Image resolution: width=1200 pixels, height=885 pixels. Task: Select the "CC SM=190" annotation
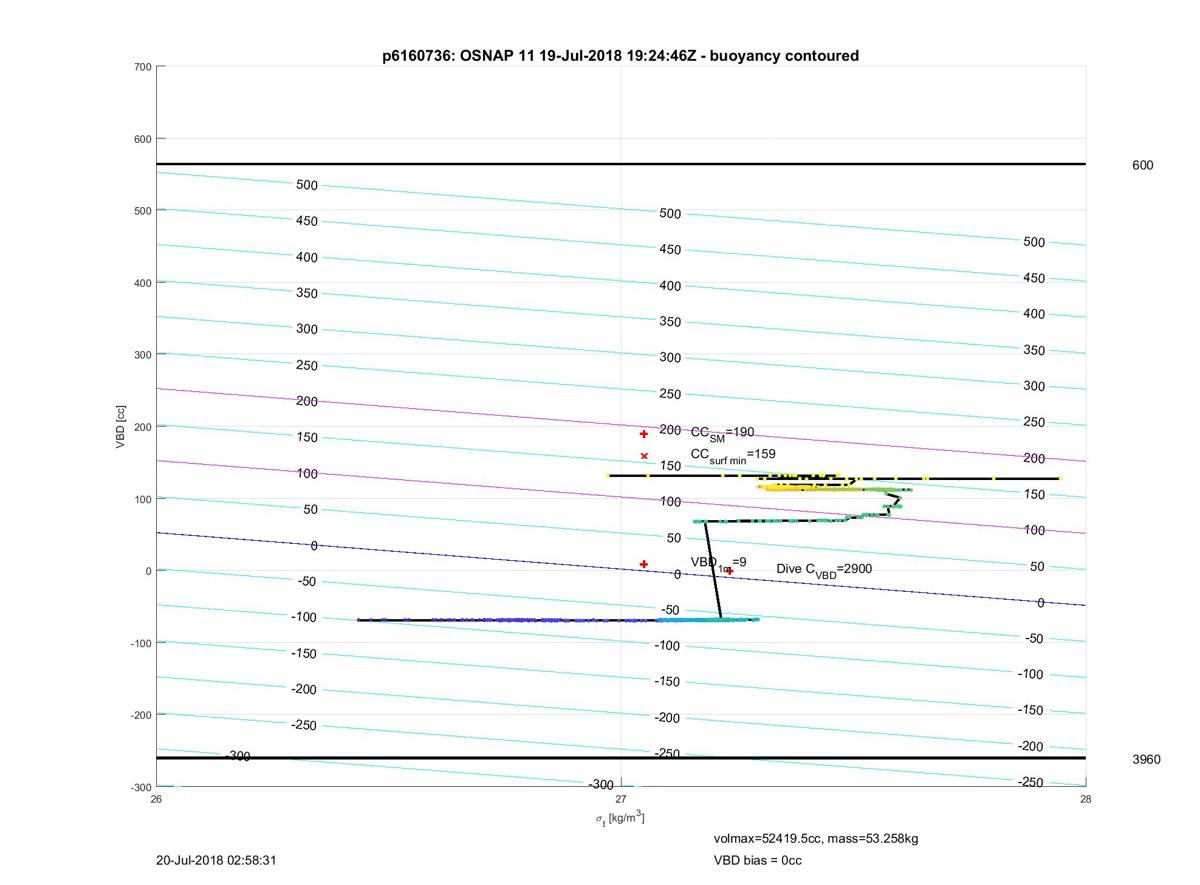[722, 433]
